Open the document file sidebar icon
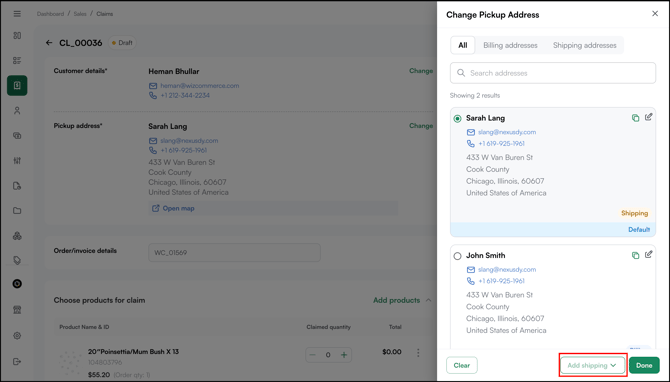Viewport: 670px width, 382px height. click(17, 186)
